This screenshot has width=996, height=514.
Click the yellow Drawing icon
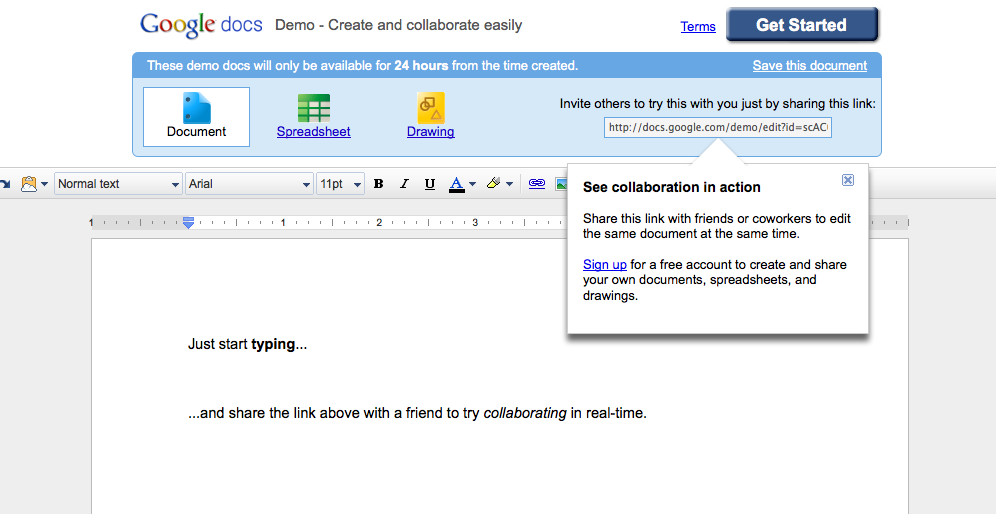click(430, 108)
